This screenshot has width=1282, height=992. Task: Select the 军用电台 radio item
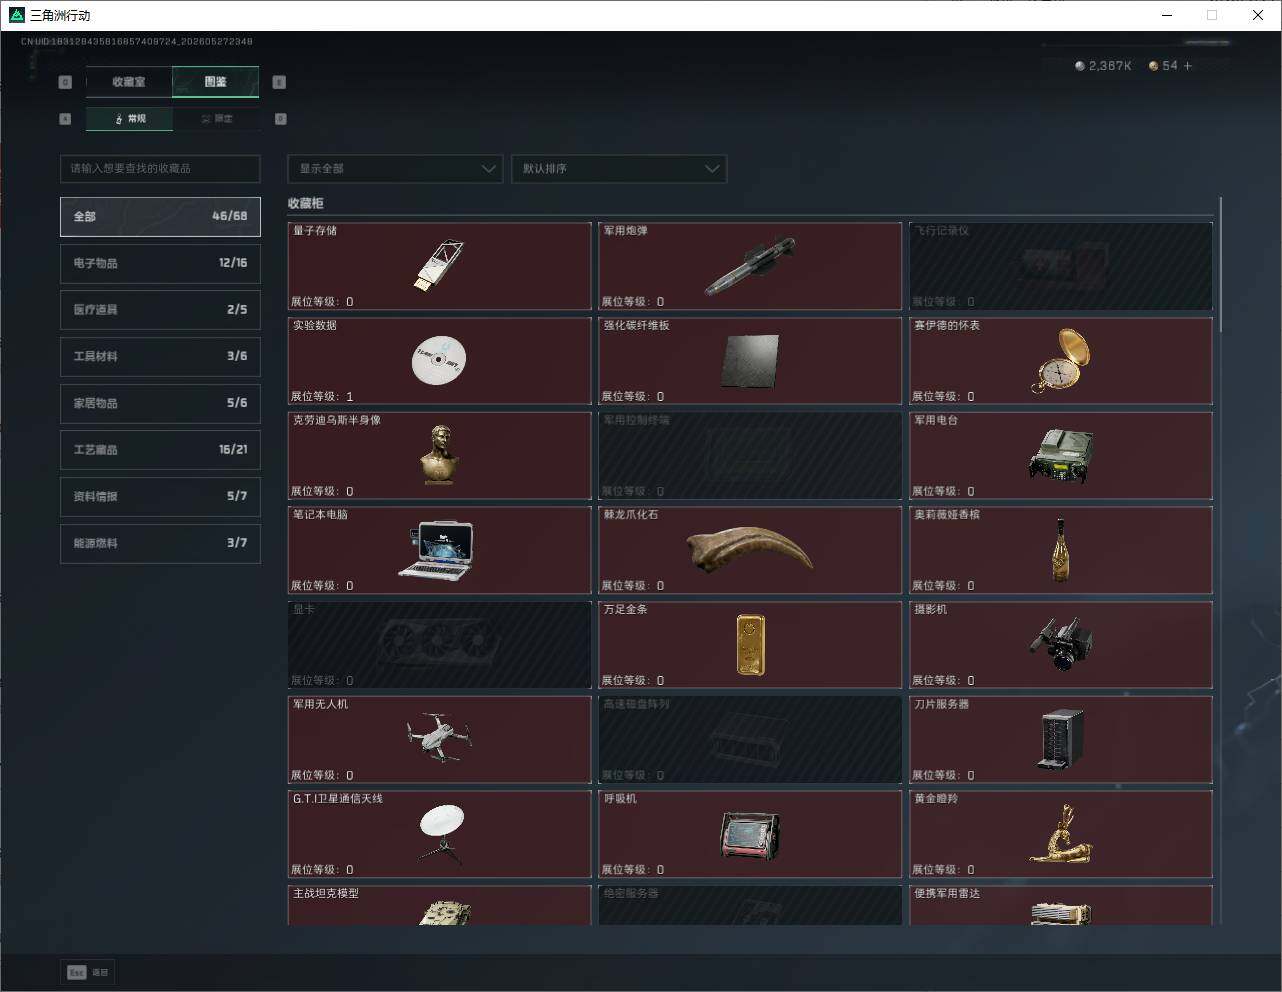click(1060, 456)
